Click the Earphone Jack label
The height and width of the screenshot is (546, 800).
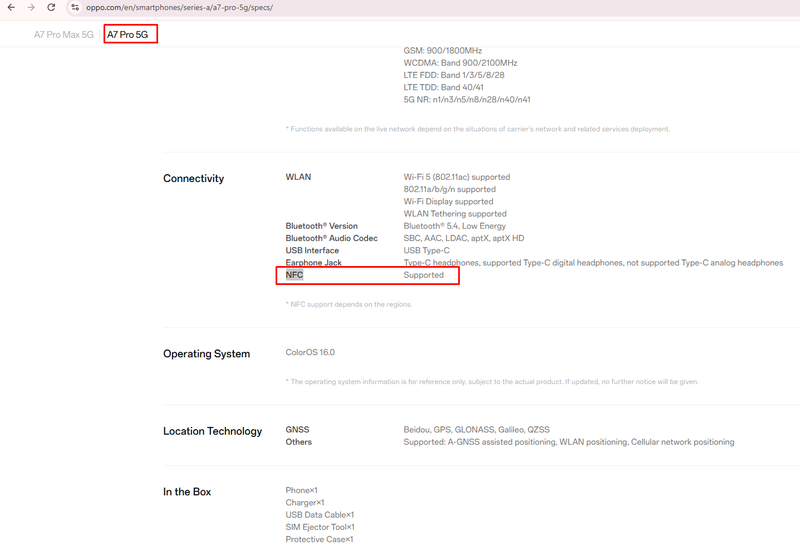click(313, 263)
